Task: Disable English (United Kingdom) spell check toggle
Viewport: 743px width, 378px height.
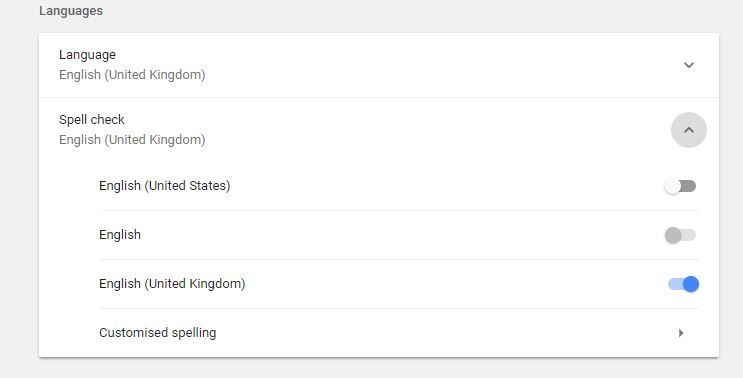Action: click(x=683, y=284)
